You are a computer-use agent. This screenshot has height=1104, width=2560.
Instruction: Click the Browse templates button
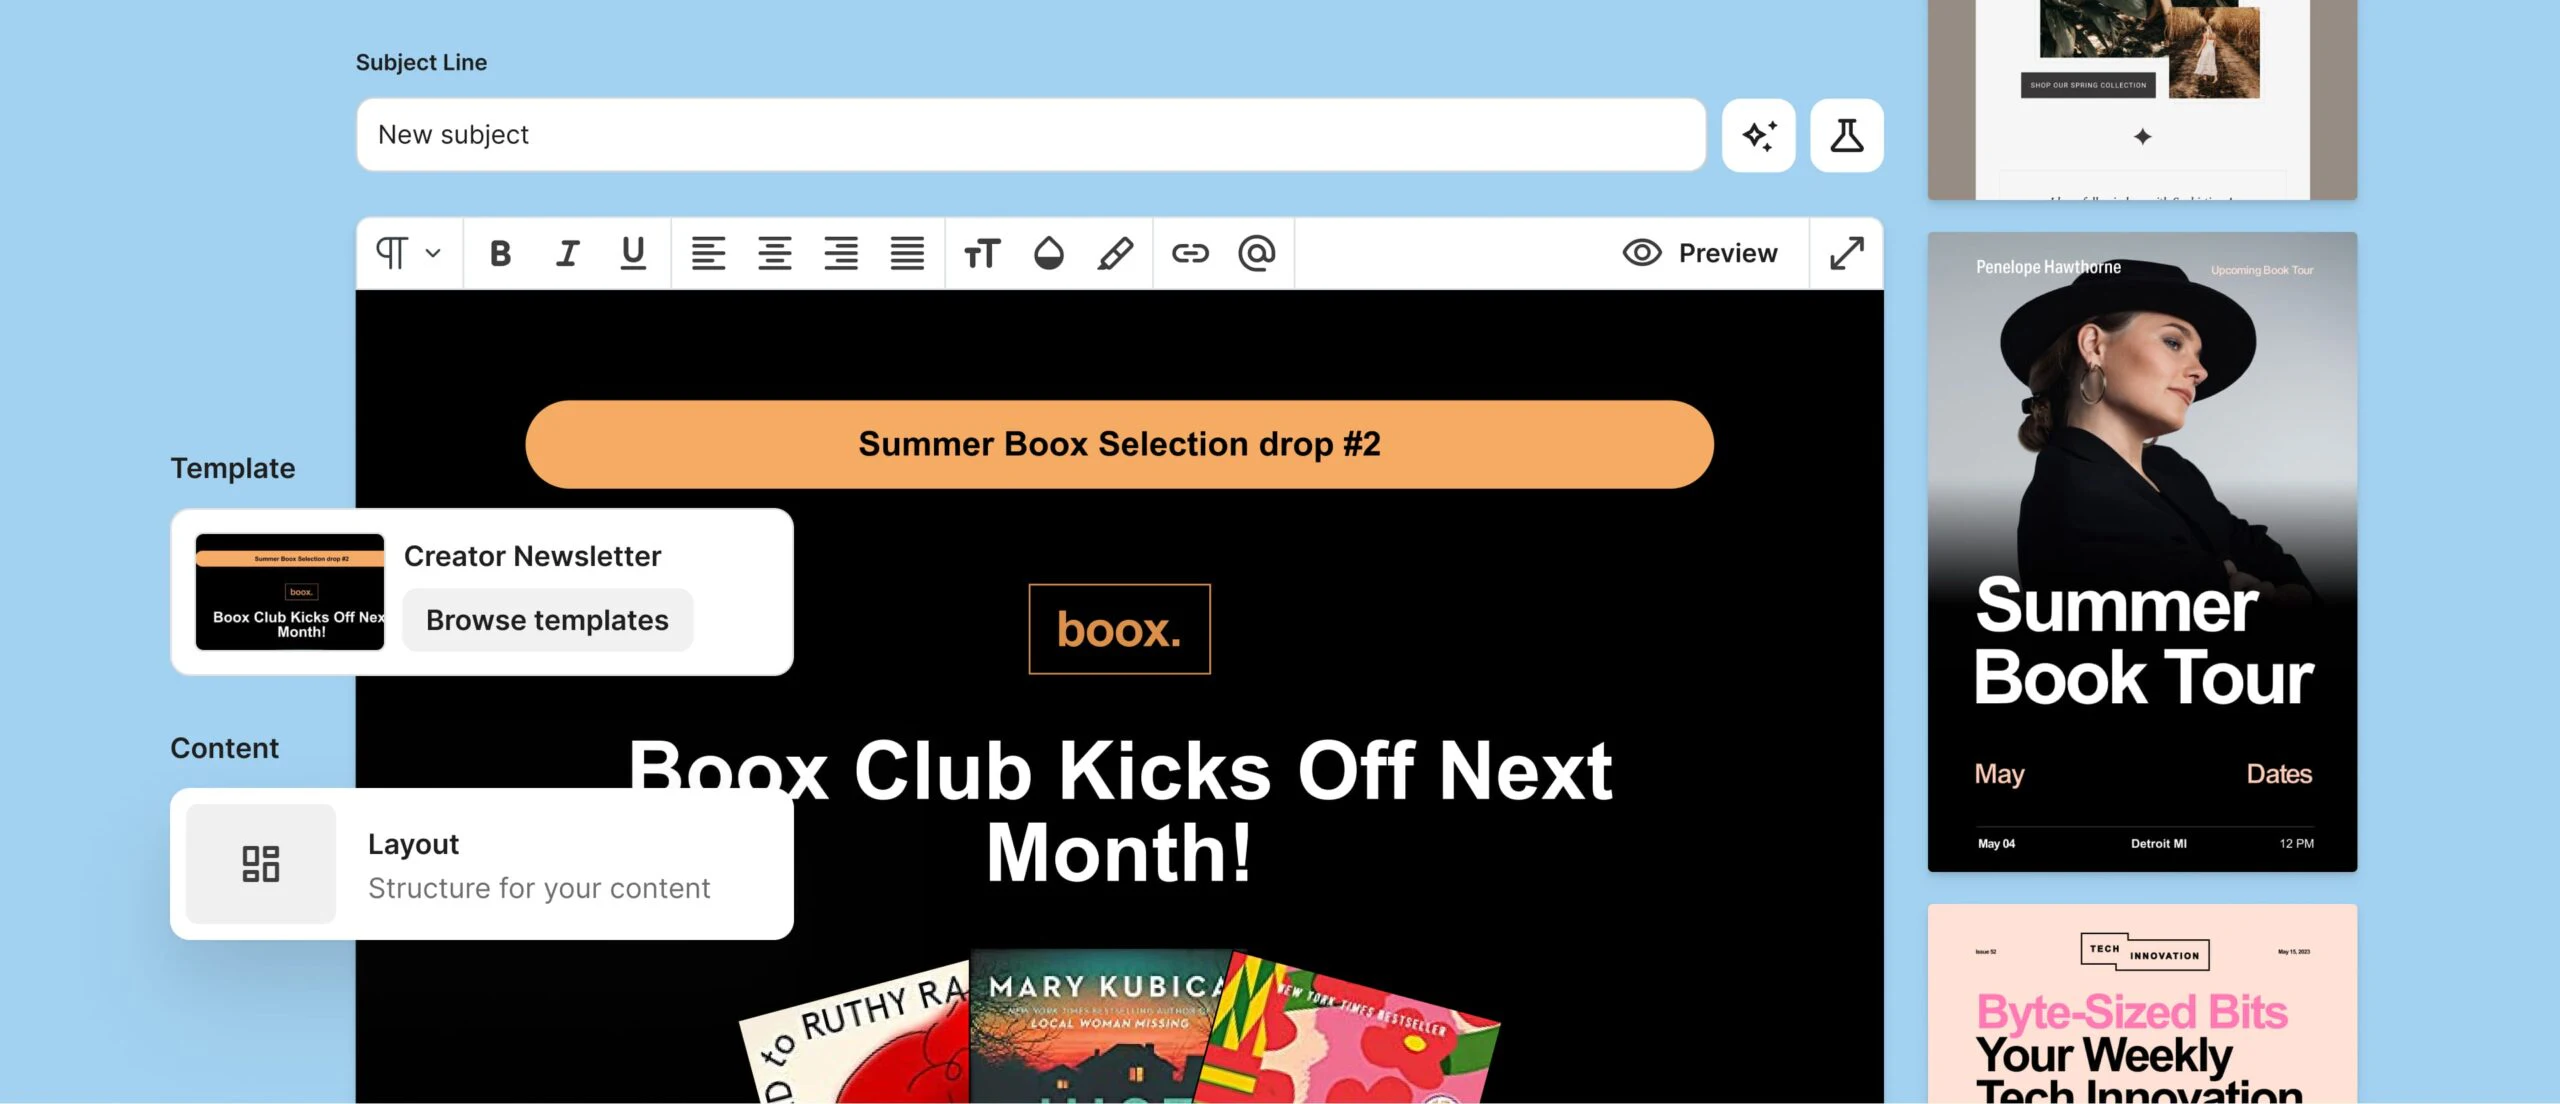(x=547, y=620)
